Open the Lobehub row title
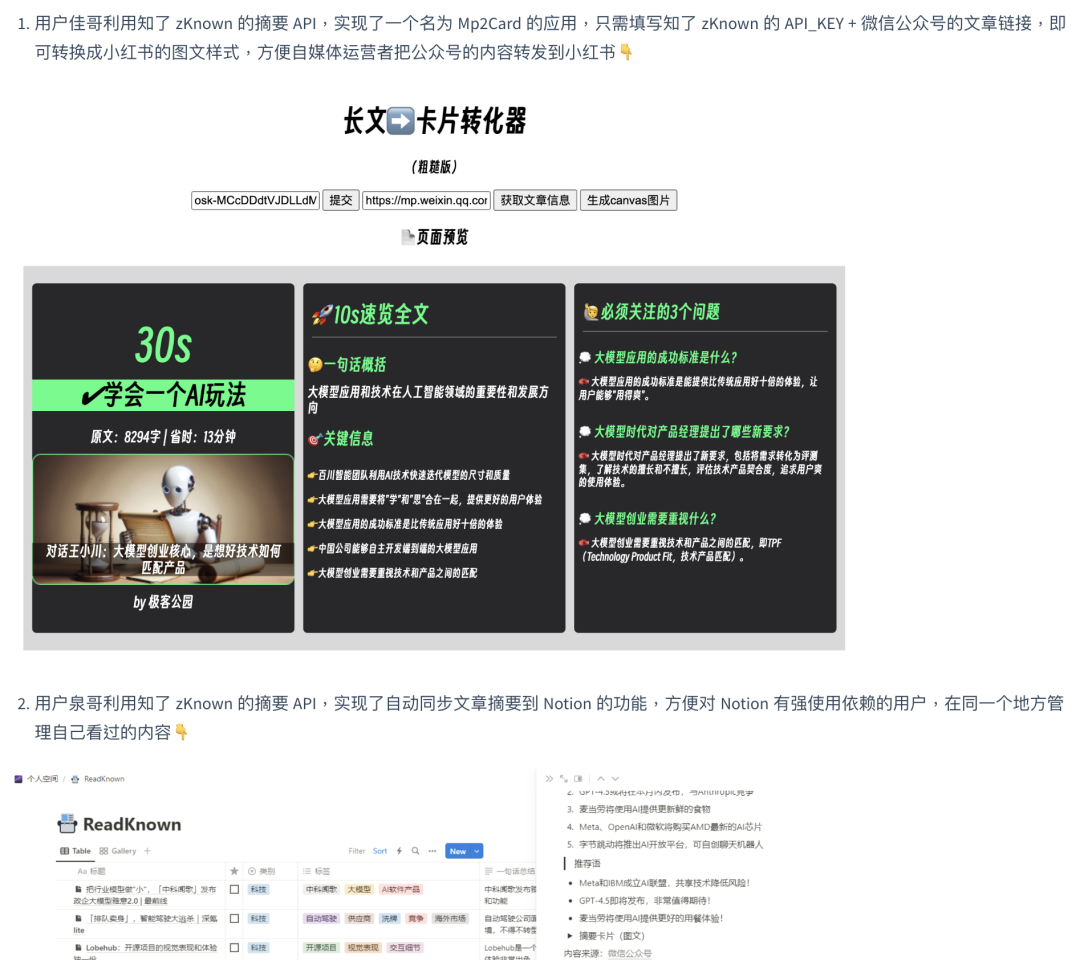The width and height of the screenshot is (1080, 960). click(x=145, y=951)
